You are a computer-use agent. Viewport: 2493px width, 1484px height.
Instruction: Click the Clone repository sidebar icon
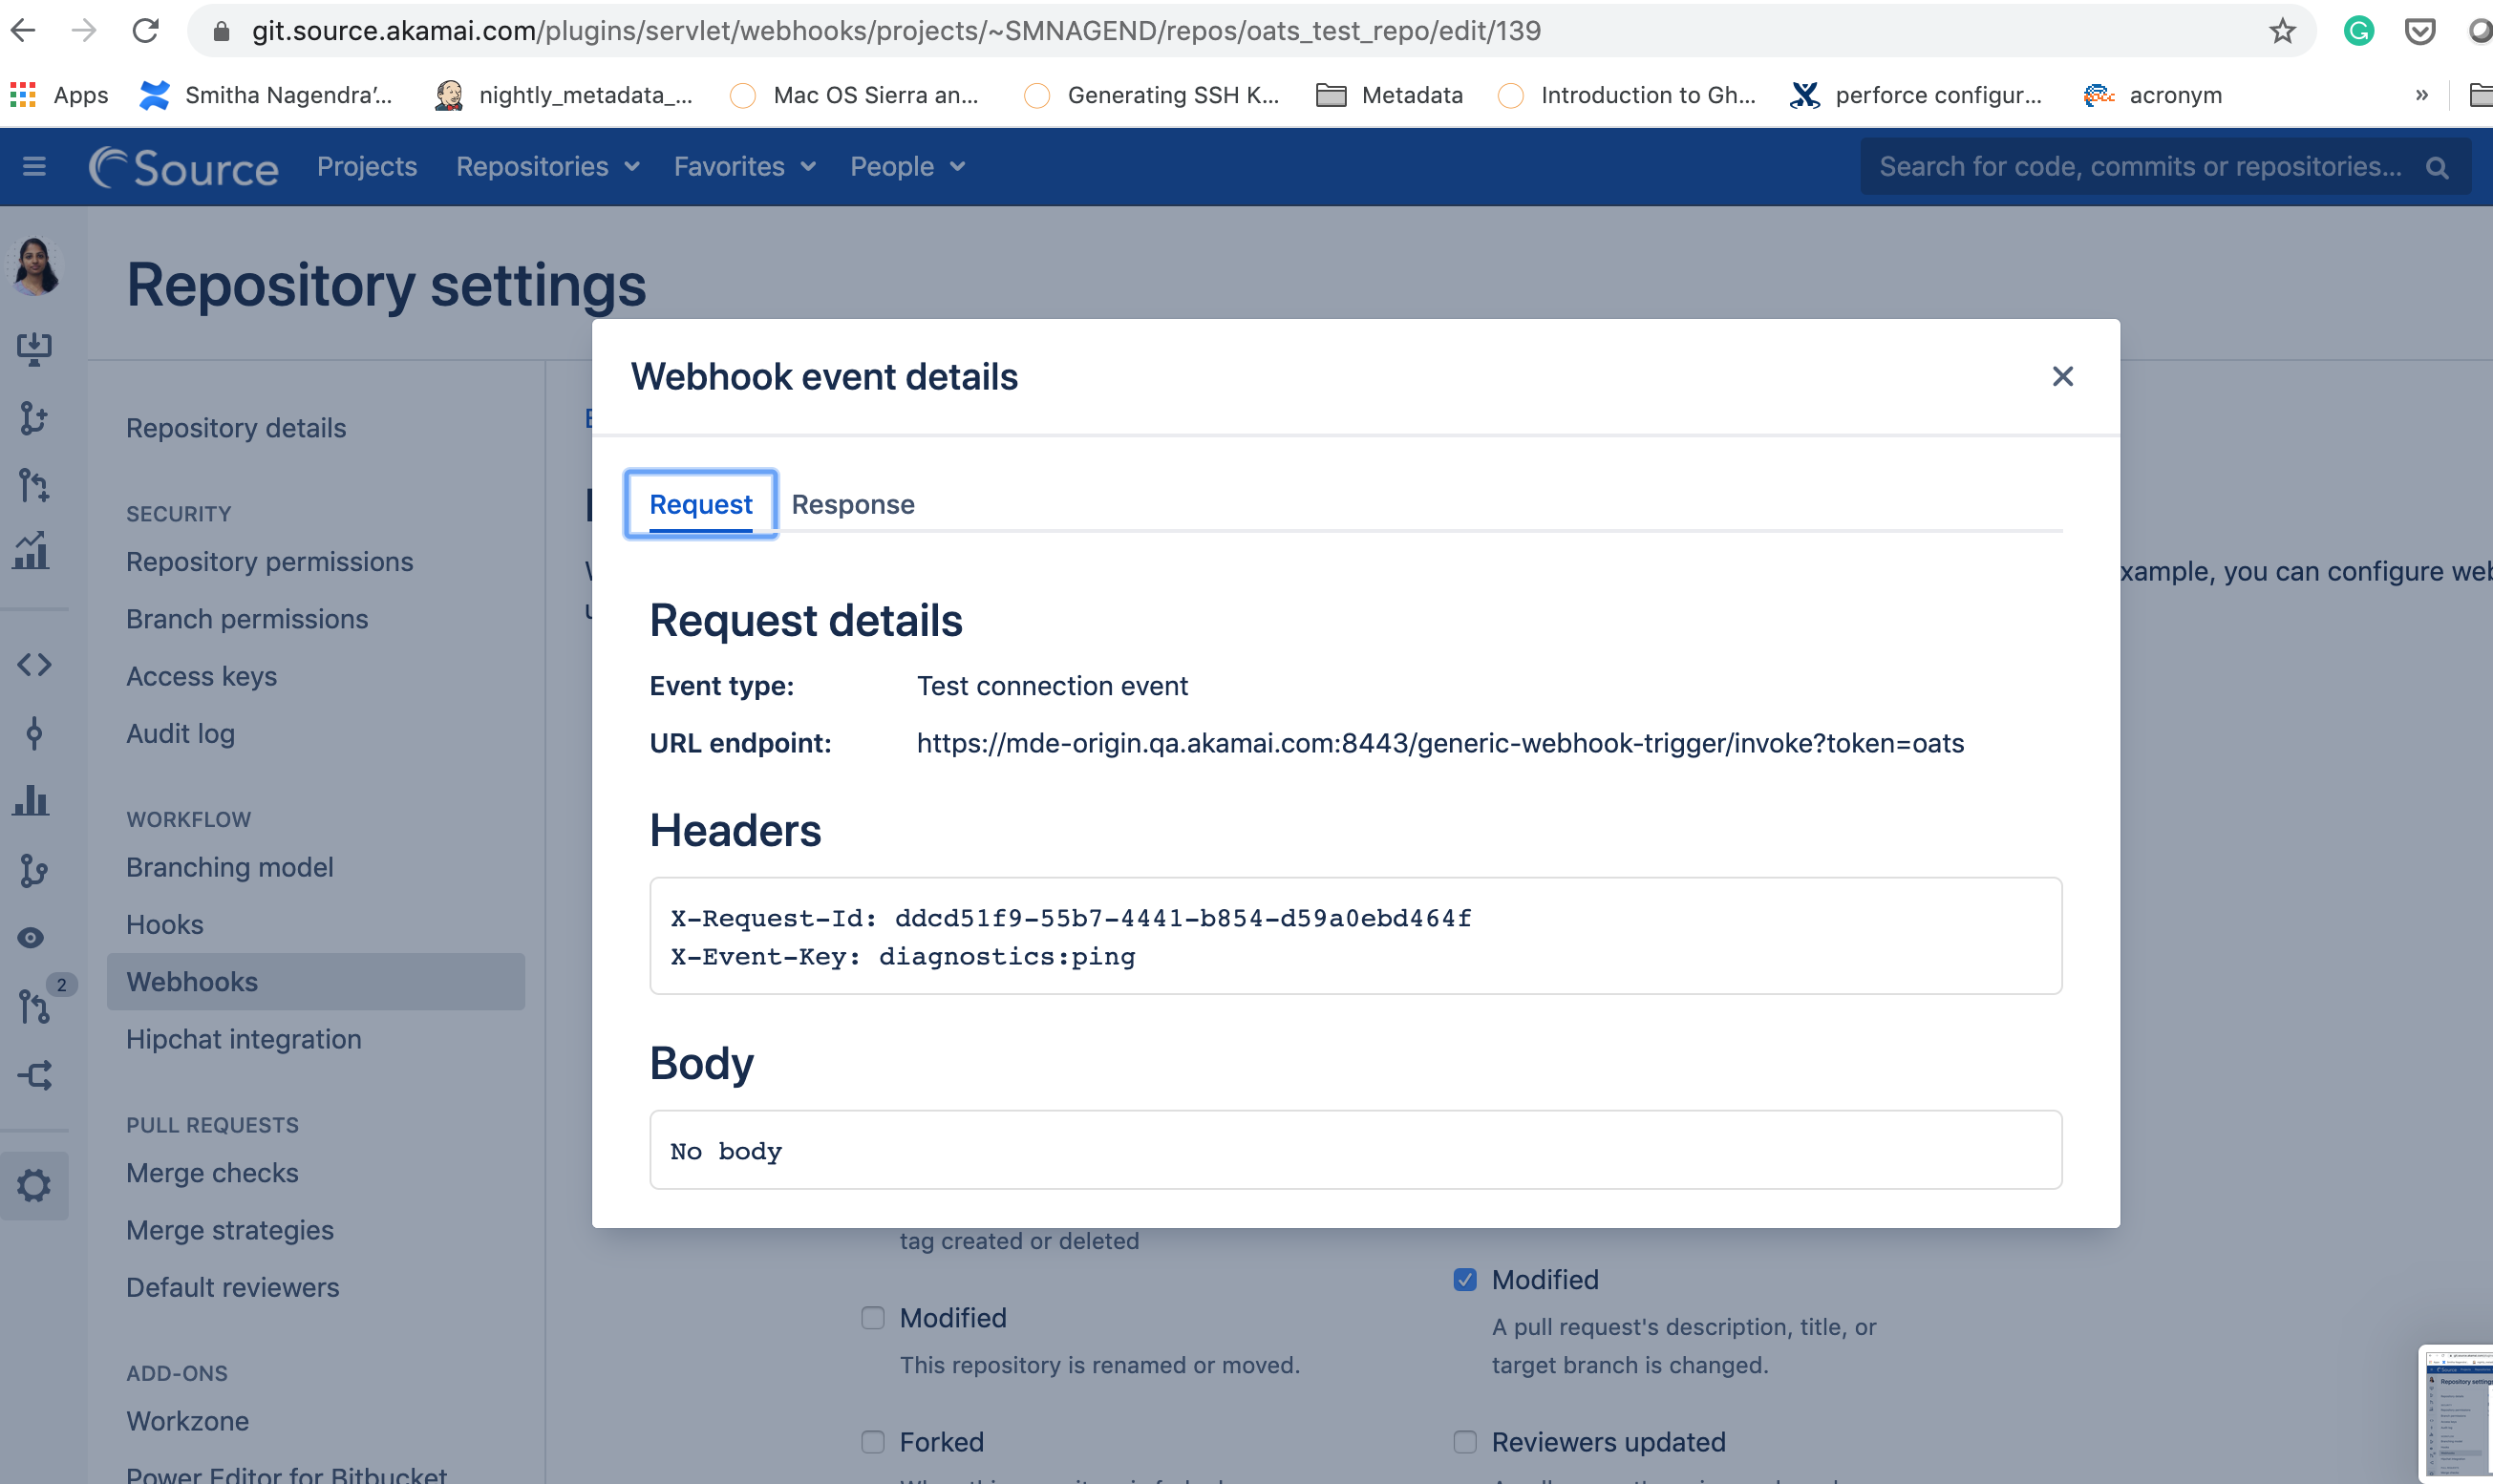[x=34, y=349]
